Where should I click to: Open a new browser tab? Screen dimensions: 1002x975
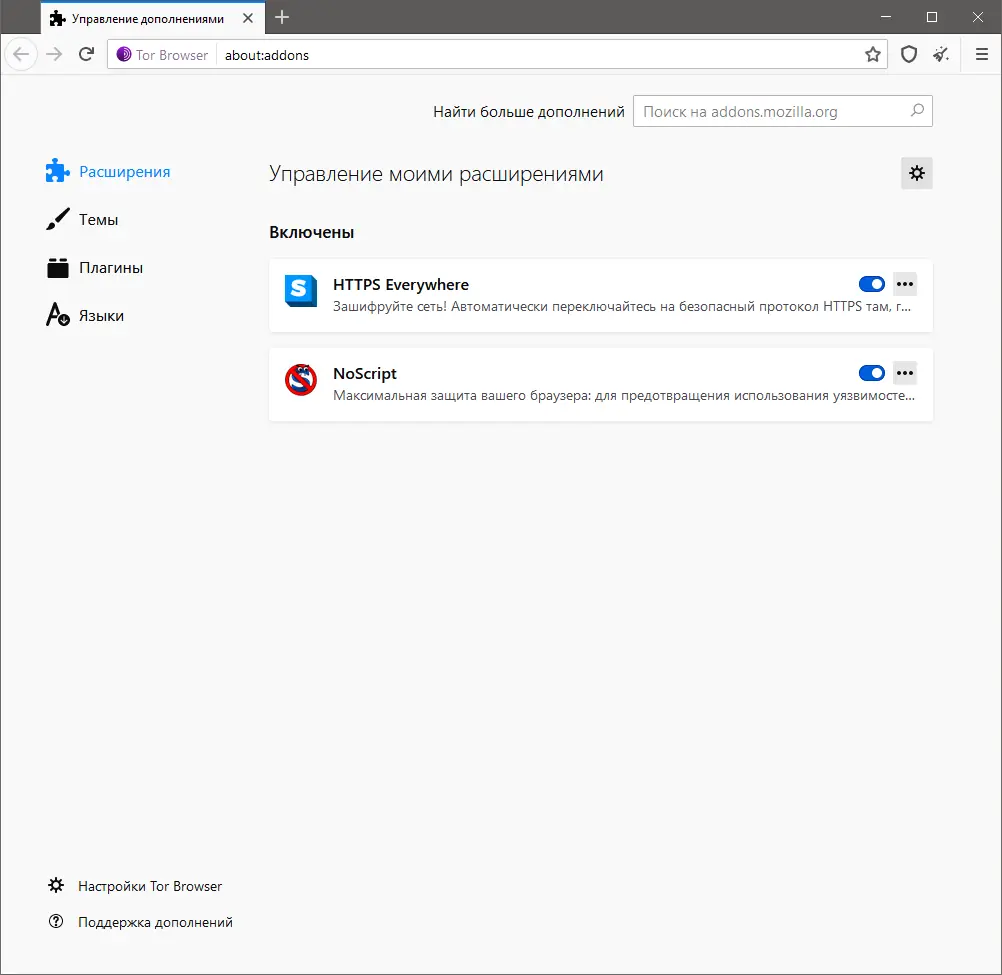point(282,17)
